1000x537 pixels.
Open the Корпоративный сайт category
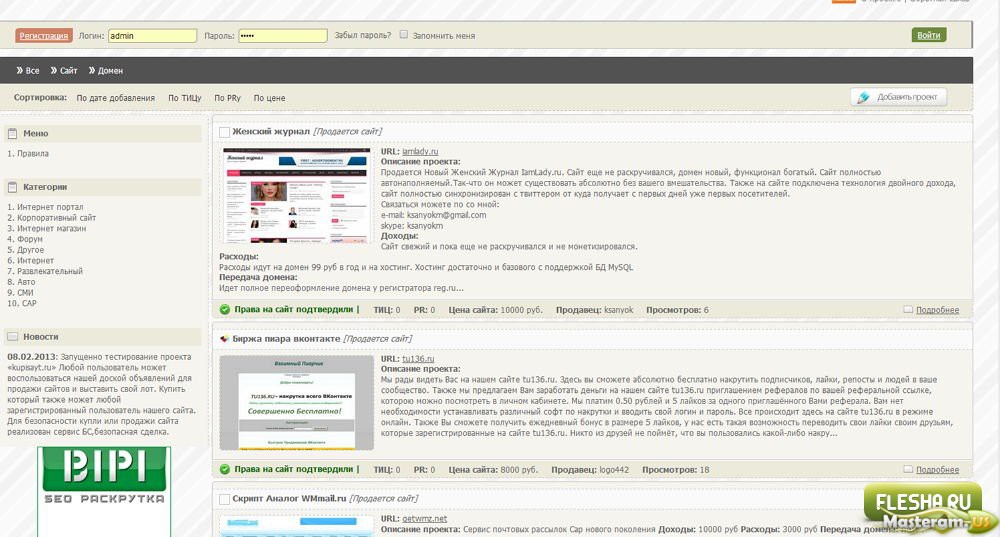pyautogui.click(x=57, y=218)
